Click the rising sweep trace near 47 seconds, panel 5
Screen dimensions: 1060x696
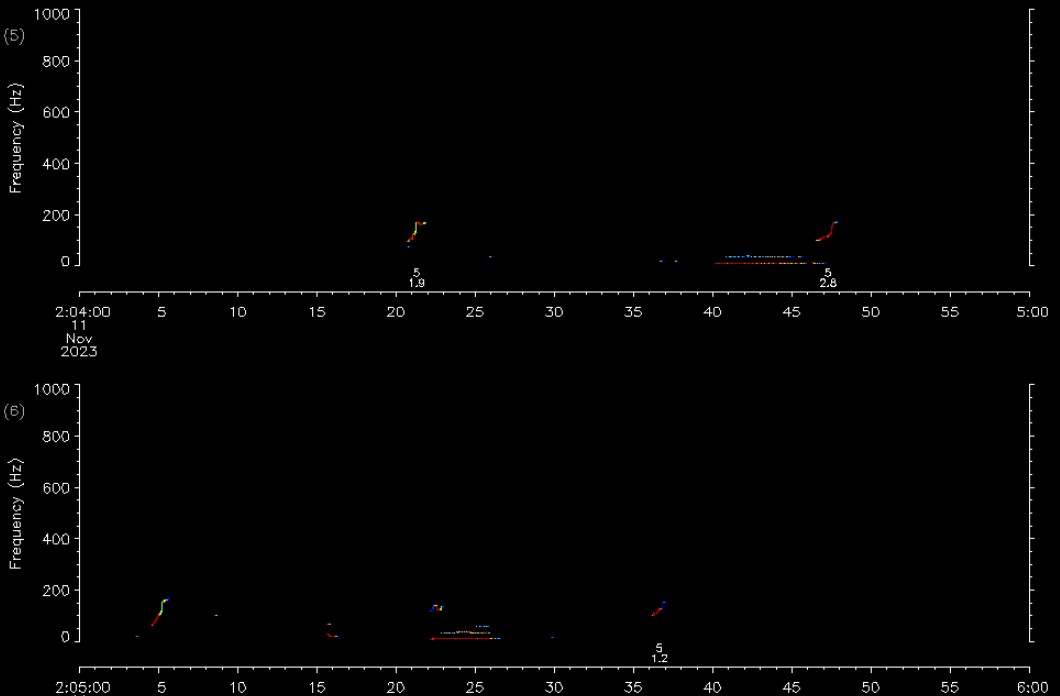[x=827, y=230]
